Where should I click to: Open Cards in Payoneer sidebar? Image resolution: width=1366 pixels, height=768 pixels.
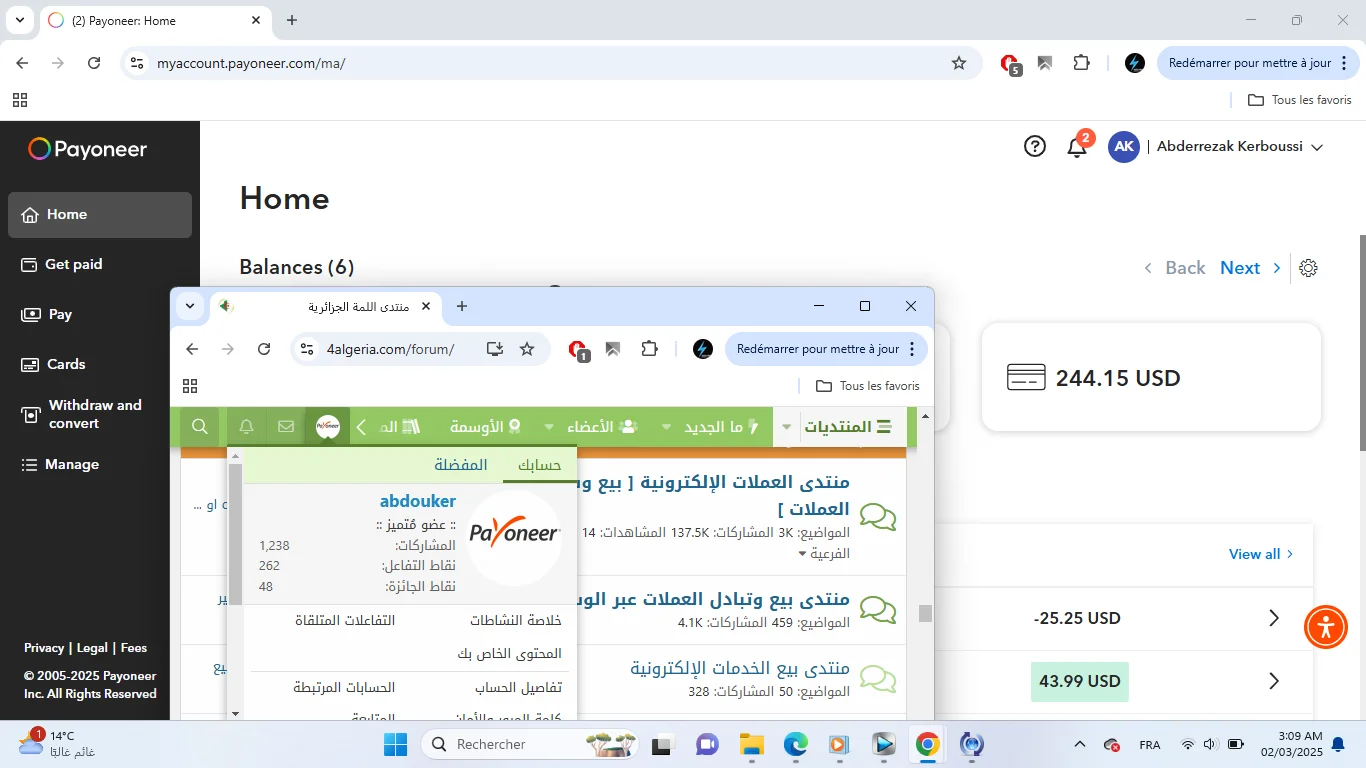coord(66,364)
